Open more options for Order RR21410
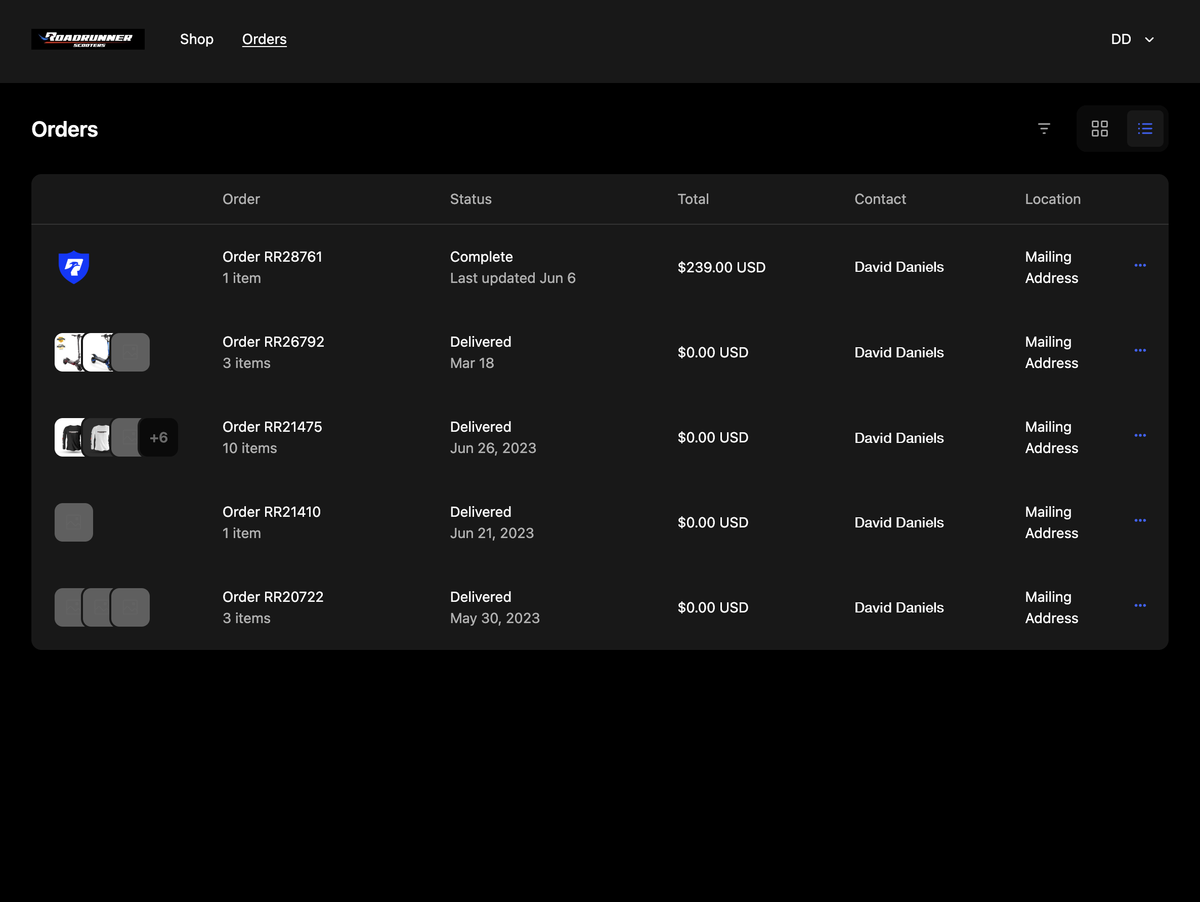Viewport: 1200px width, 902px height. 1140,521
